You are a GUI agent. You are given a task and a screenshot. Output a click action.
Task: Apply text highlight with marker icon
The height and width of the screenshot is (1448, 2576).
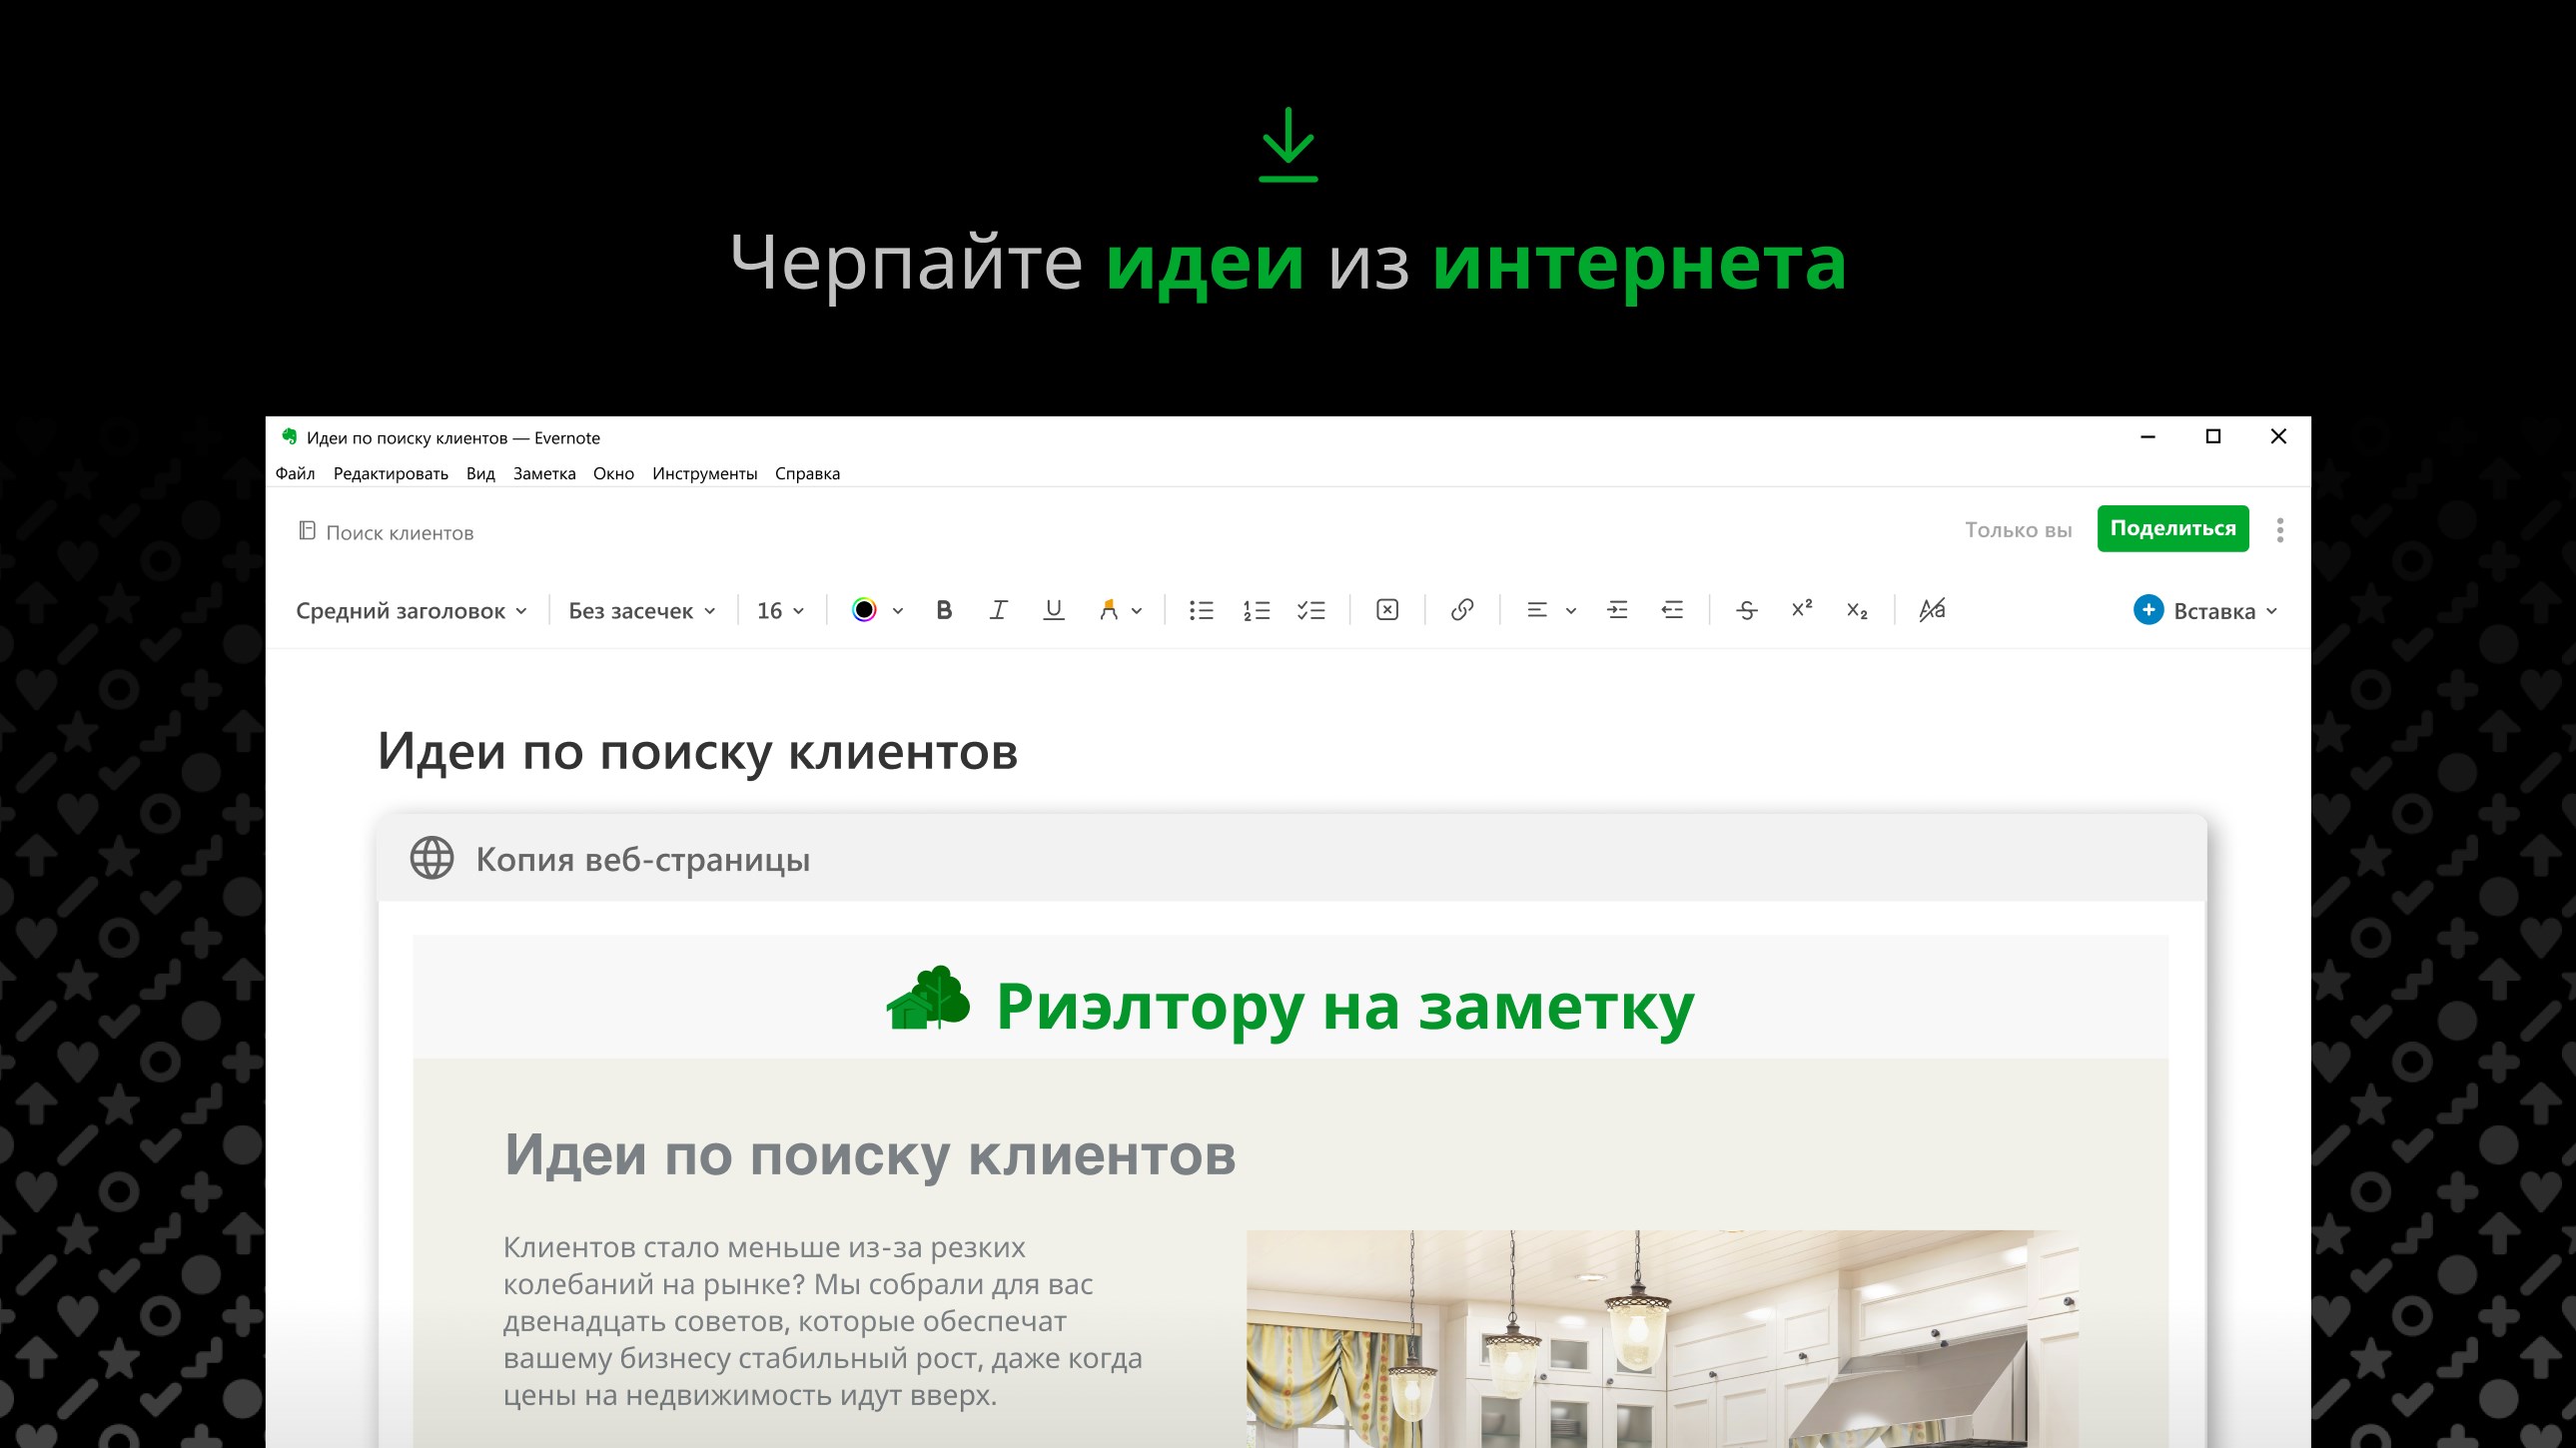point(1108,610)
